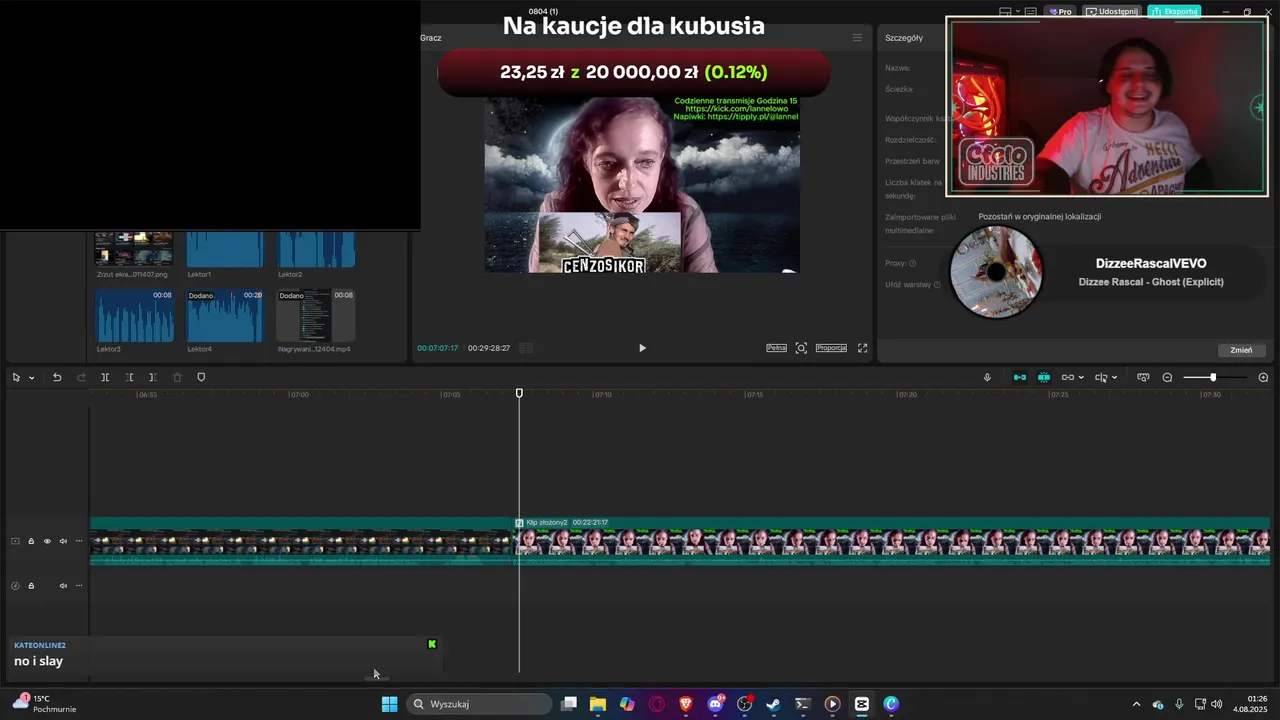Start voiceover recording with the microphone icon
This screenshot has width=1280, height=720.
(987, 377)
